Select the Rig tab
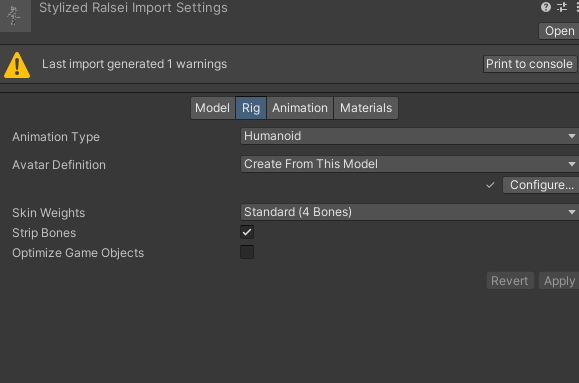The height and width of the screenshot is (383, 579). (x=251, y=108)
